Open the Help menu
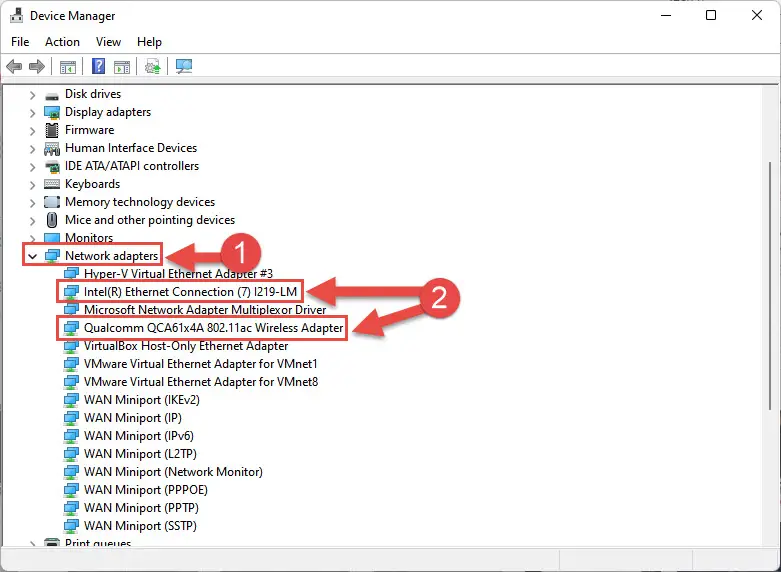The height and width of the screenshot is (572, 781). (x=149, y=42)
